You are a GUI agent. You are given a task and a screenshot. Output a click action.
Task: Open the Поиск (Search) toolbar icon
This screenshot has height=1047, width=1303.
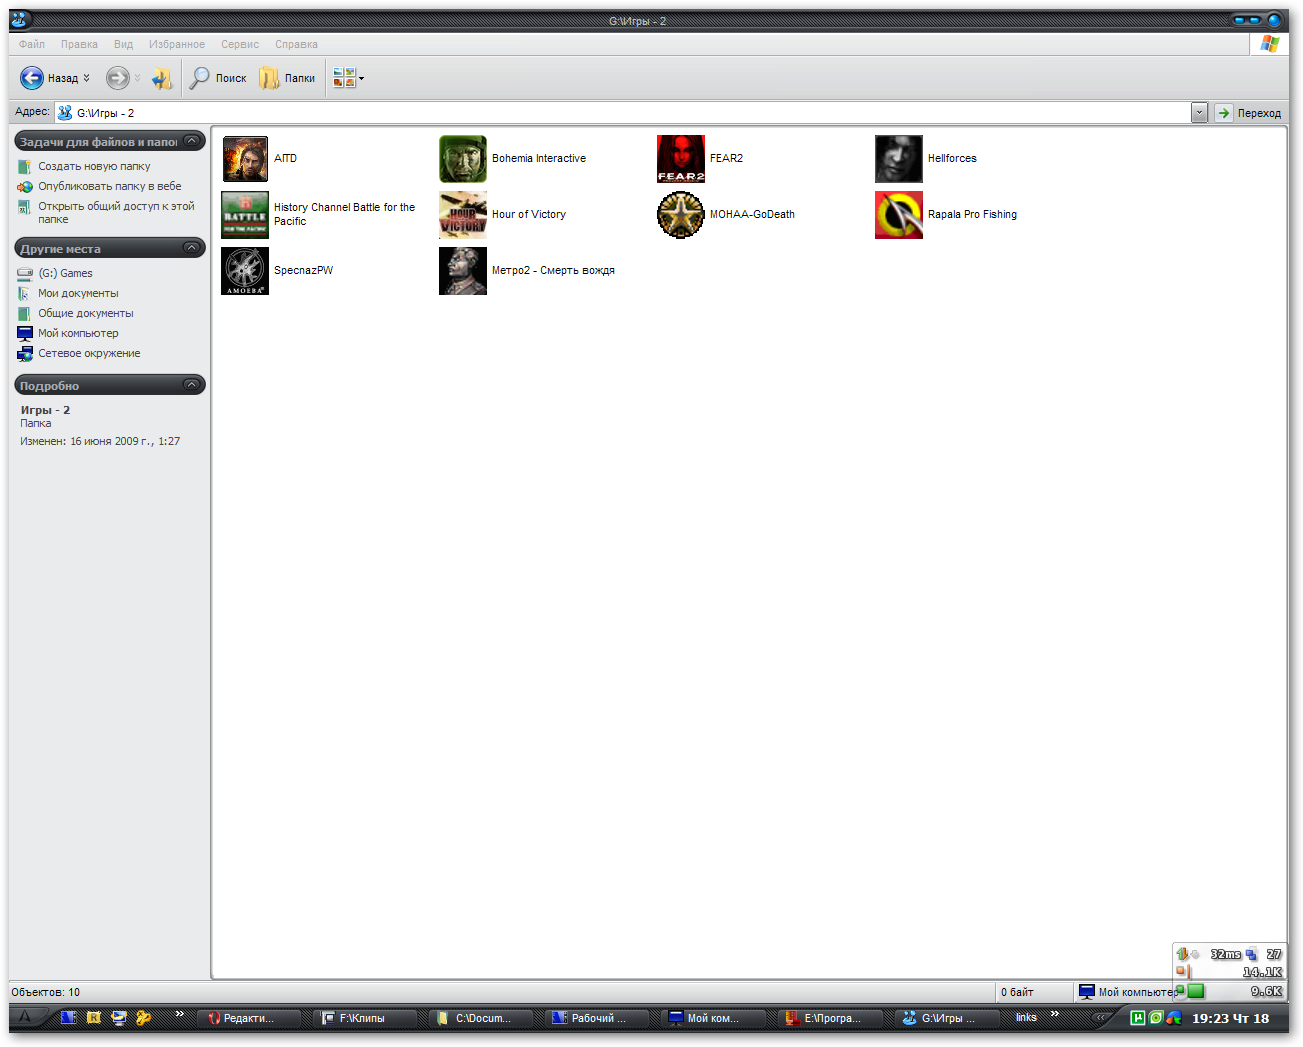click(218, 77)
